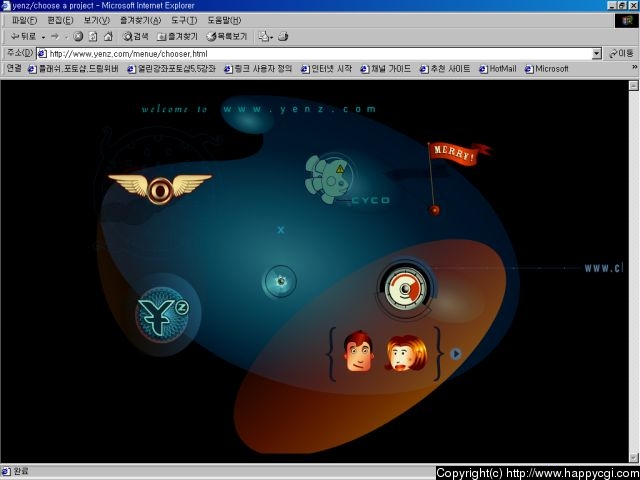Click the small x mark in the page center
This screenshot has width=640, height=480.
[x=281, y=230]
